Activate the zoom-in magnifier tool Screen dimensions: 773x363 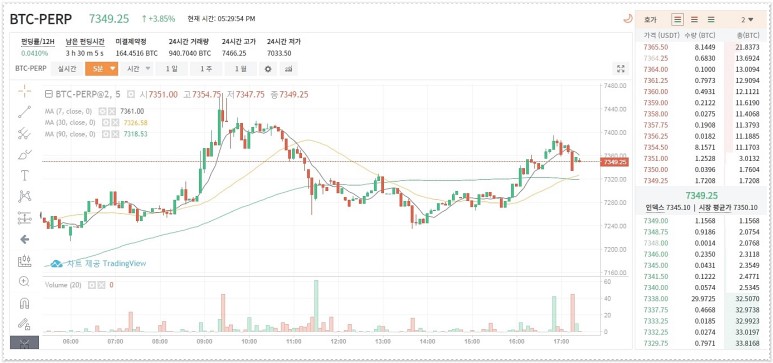click(x=24, y=282)
